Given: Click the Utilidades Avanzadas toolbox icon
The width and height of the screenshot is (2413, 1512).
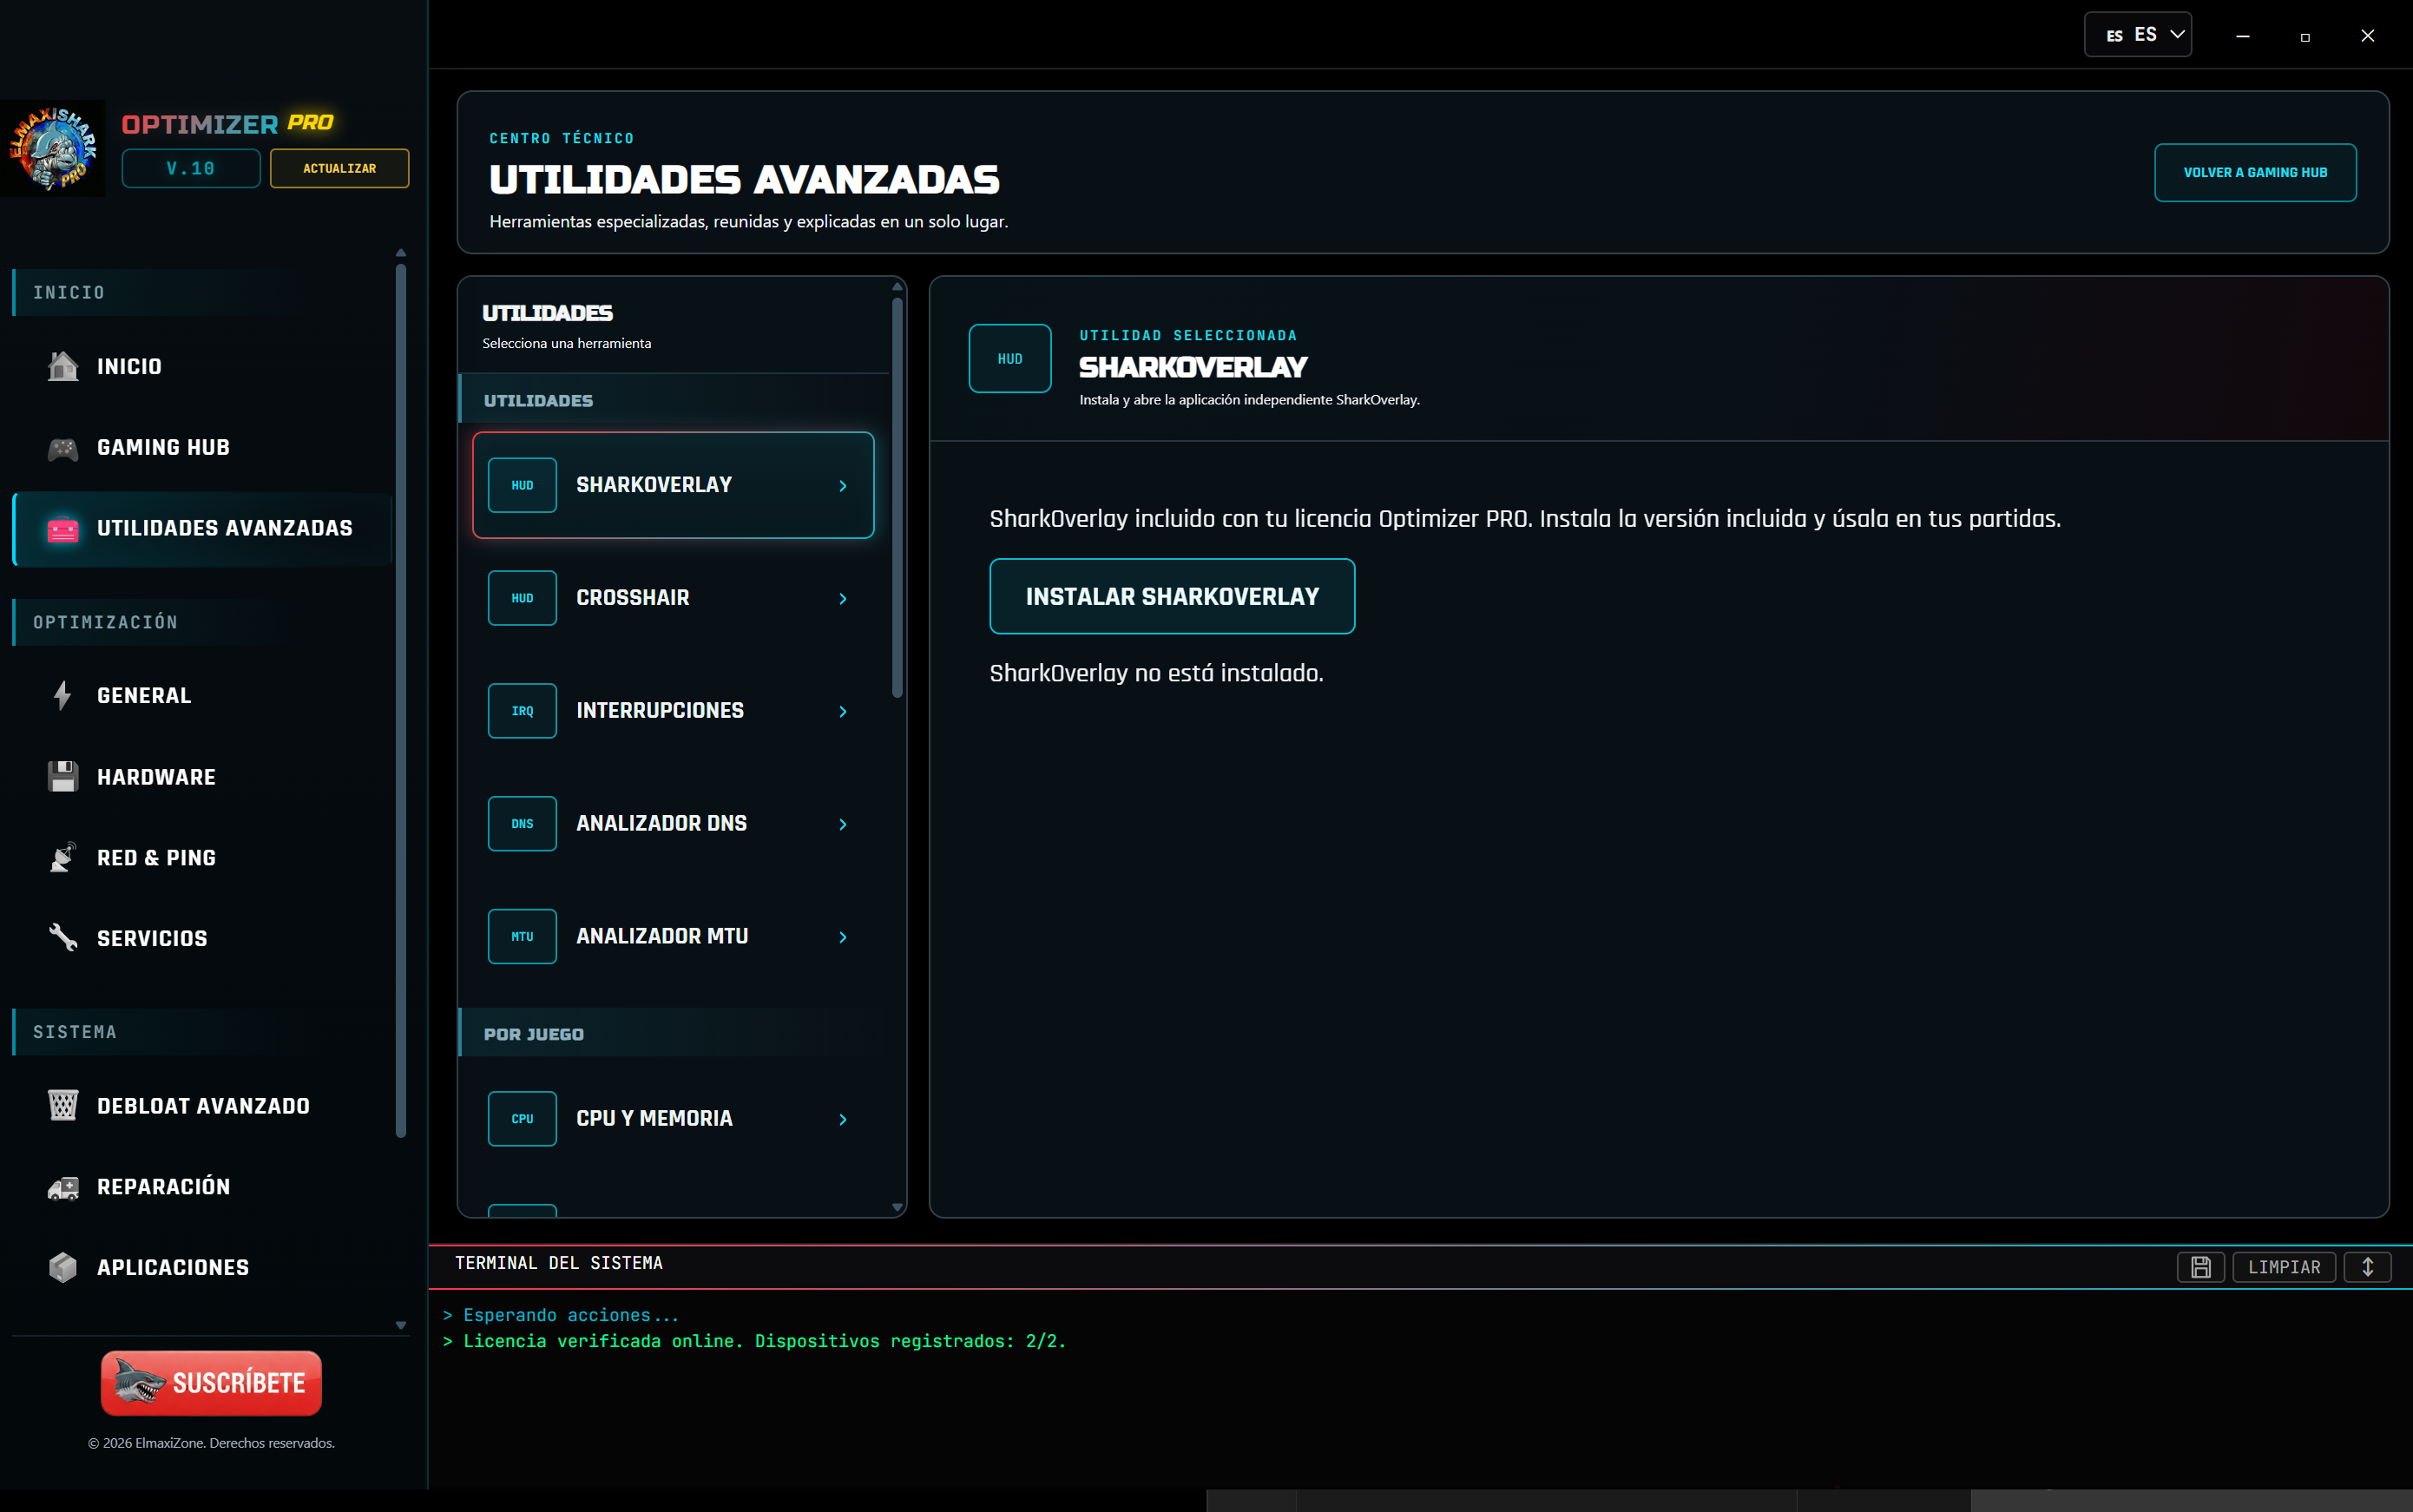Looking at the screenshot, I should click(63, 528).
